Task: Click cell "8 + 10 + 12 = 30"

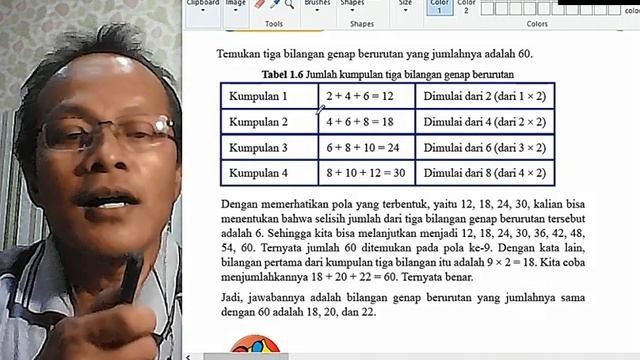Action: point(367,173)
